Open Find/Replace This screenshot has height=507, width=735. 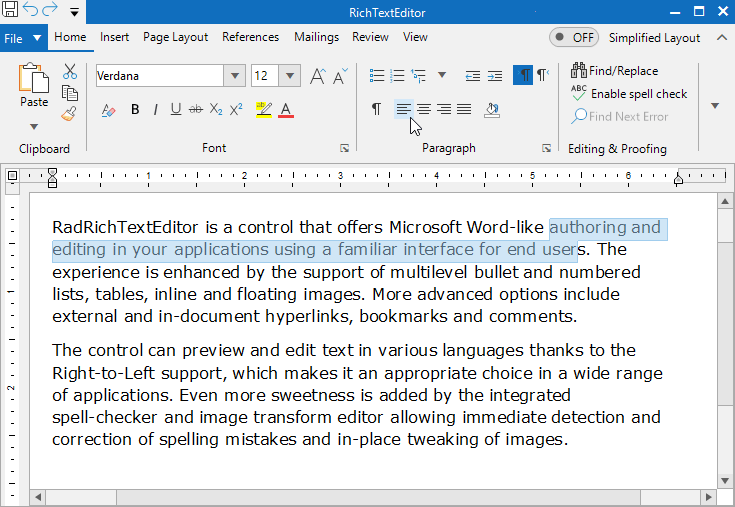tap(615, 71)
